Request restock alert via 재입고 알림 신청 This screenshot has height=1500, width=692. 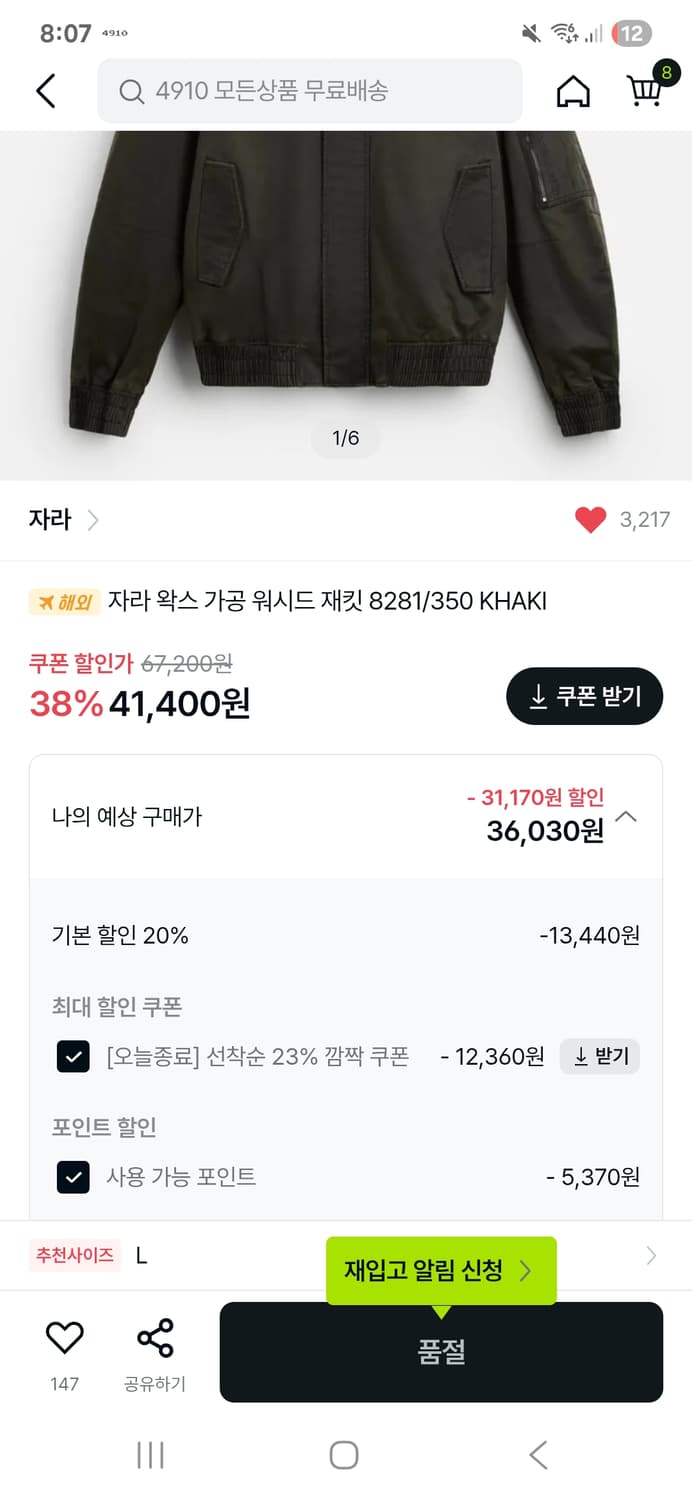[x=440, y=1271]
